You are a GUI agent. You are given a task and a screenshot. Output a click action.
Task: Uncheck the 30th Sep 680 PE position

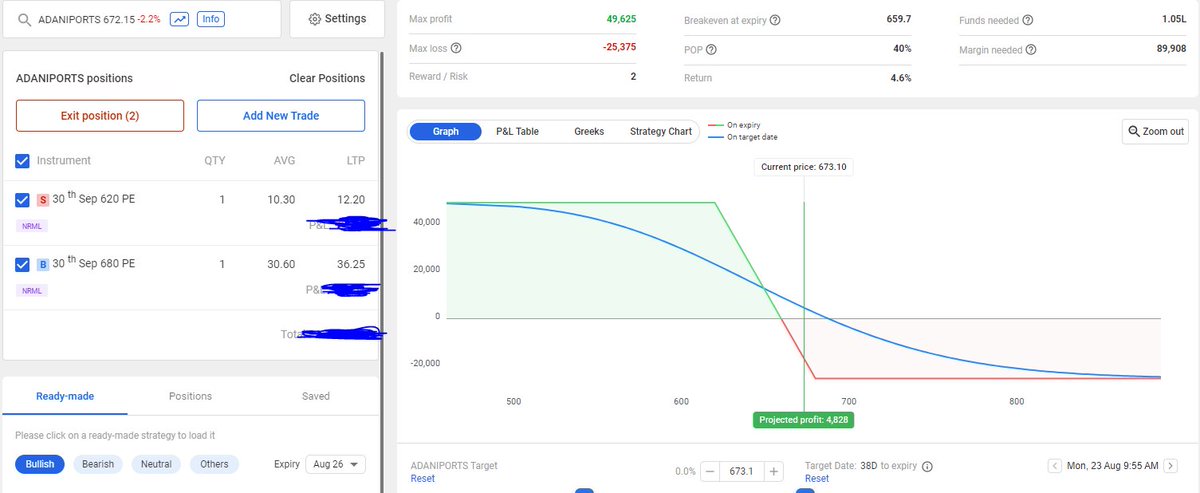point(23,264)
